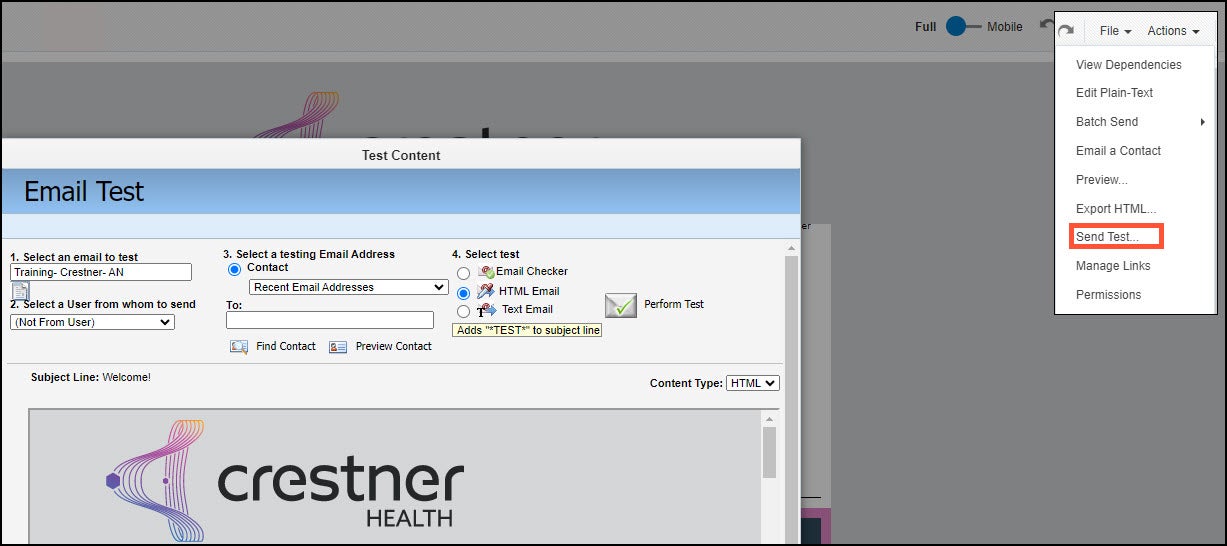
Task: Click the To: email address field
Action: click(x=330, y=320)
